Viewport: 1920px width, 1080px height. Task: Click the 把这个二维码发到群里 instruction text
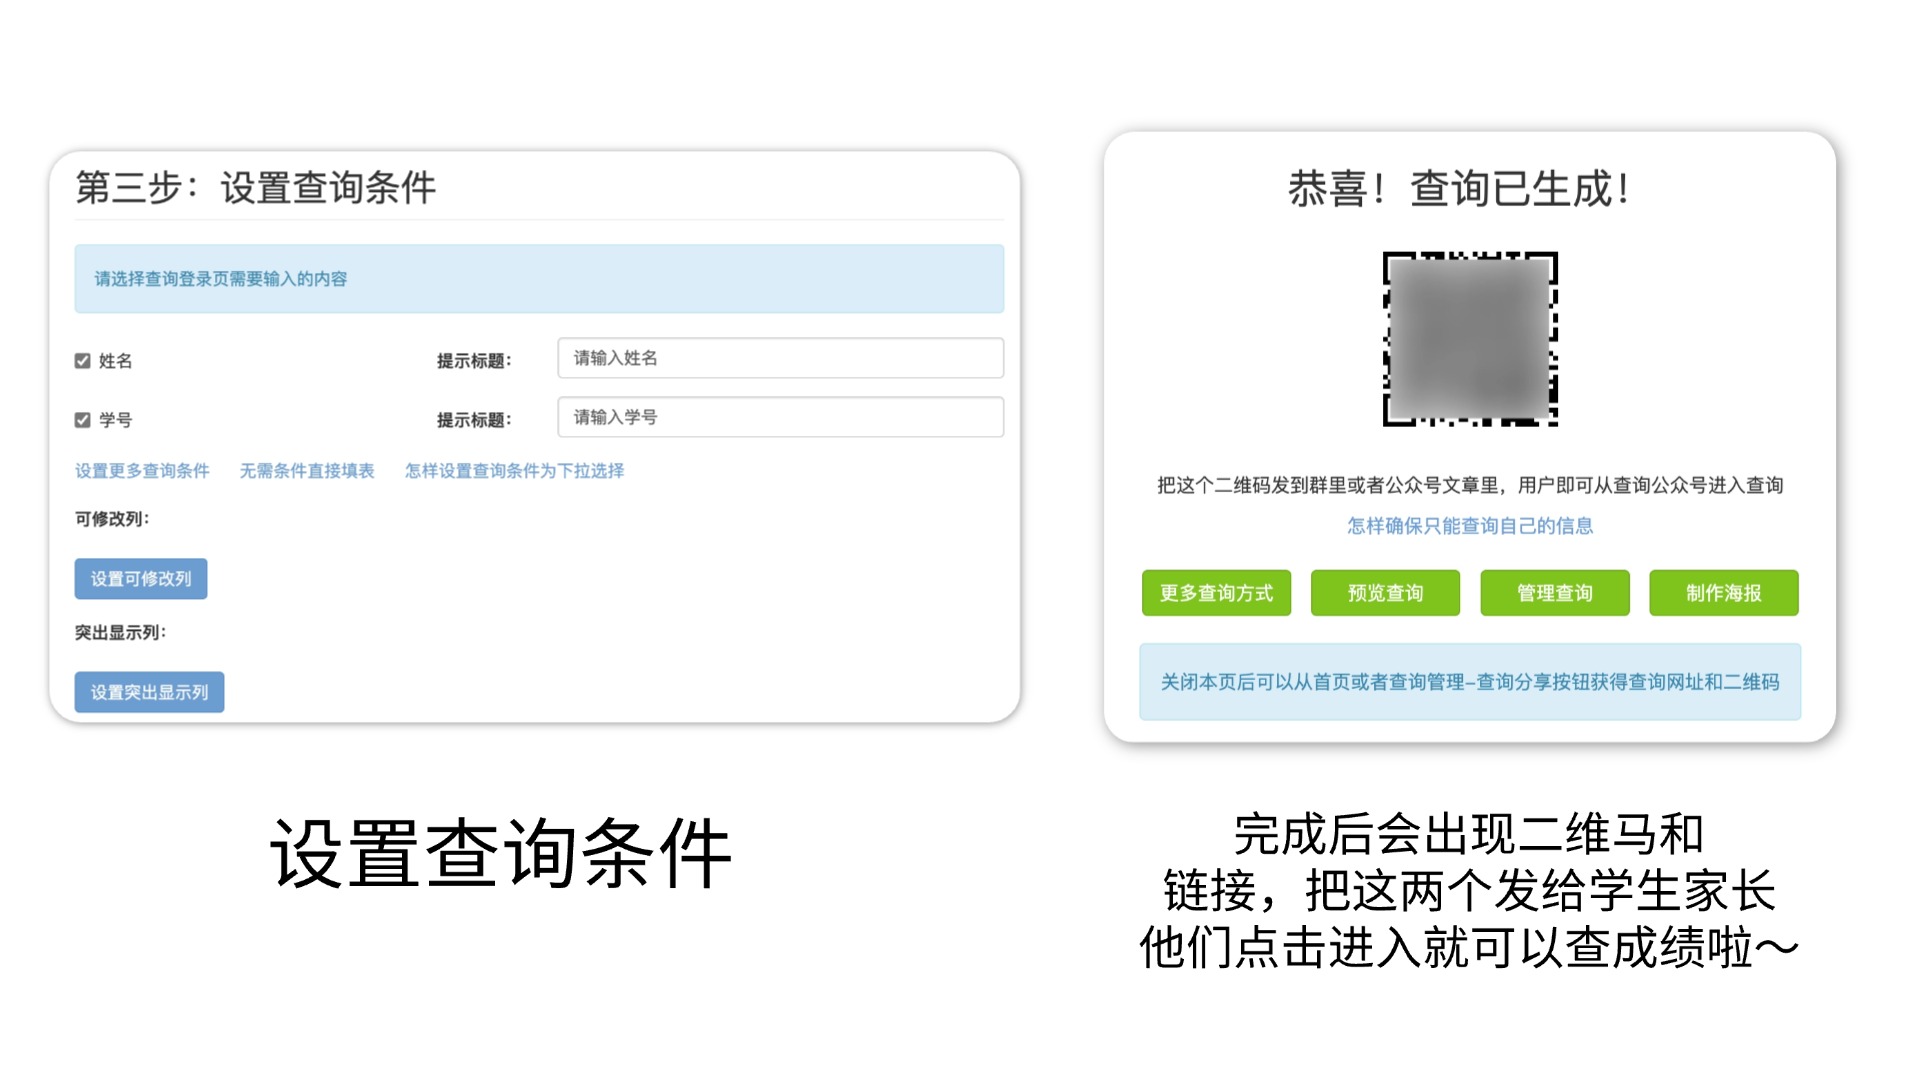(1470, 486)
